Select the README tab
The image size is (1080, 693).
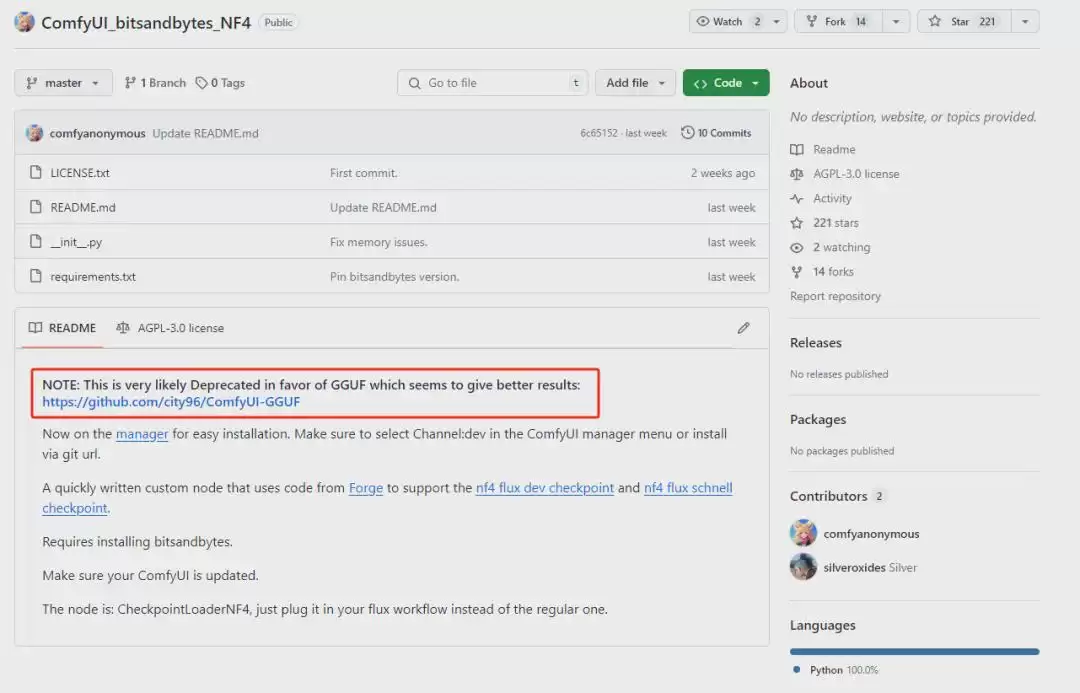[62, 328]
